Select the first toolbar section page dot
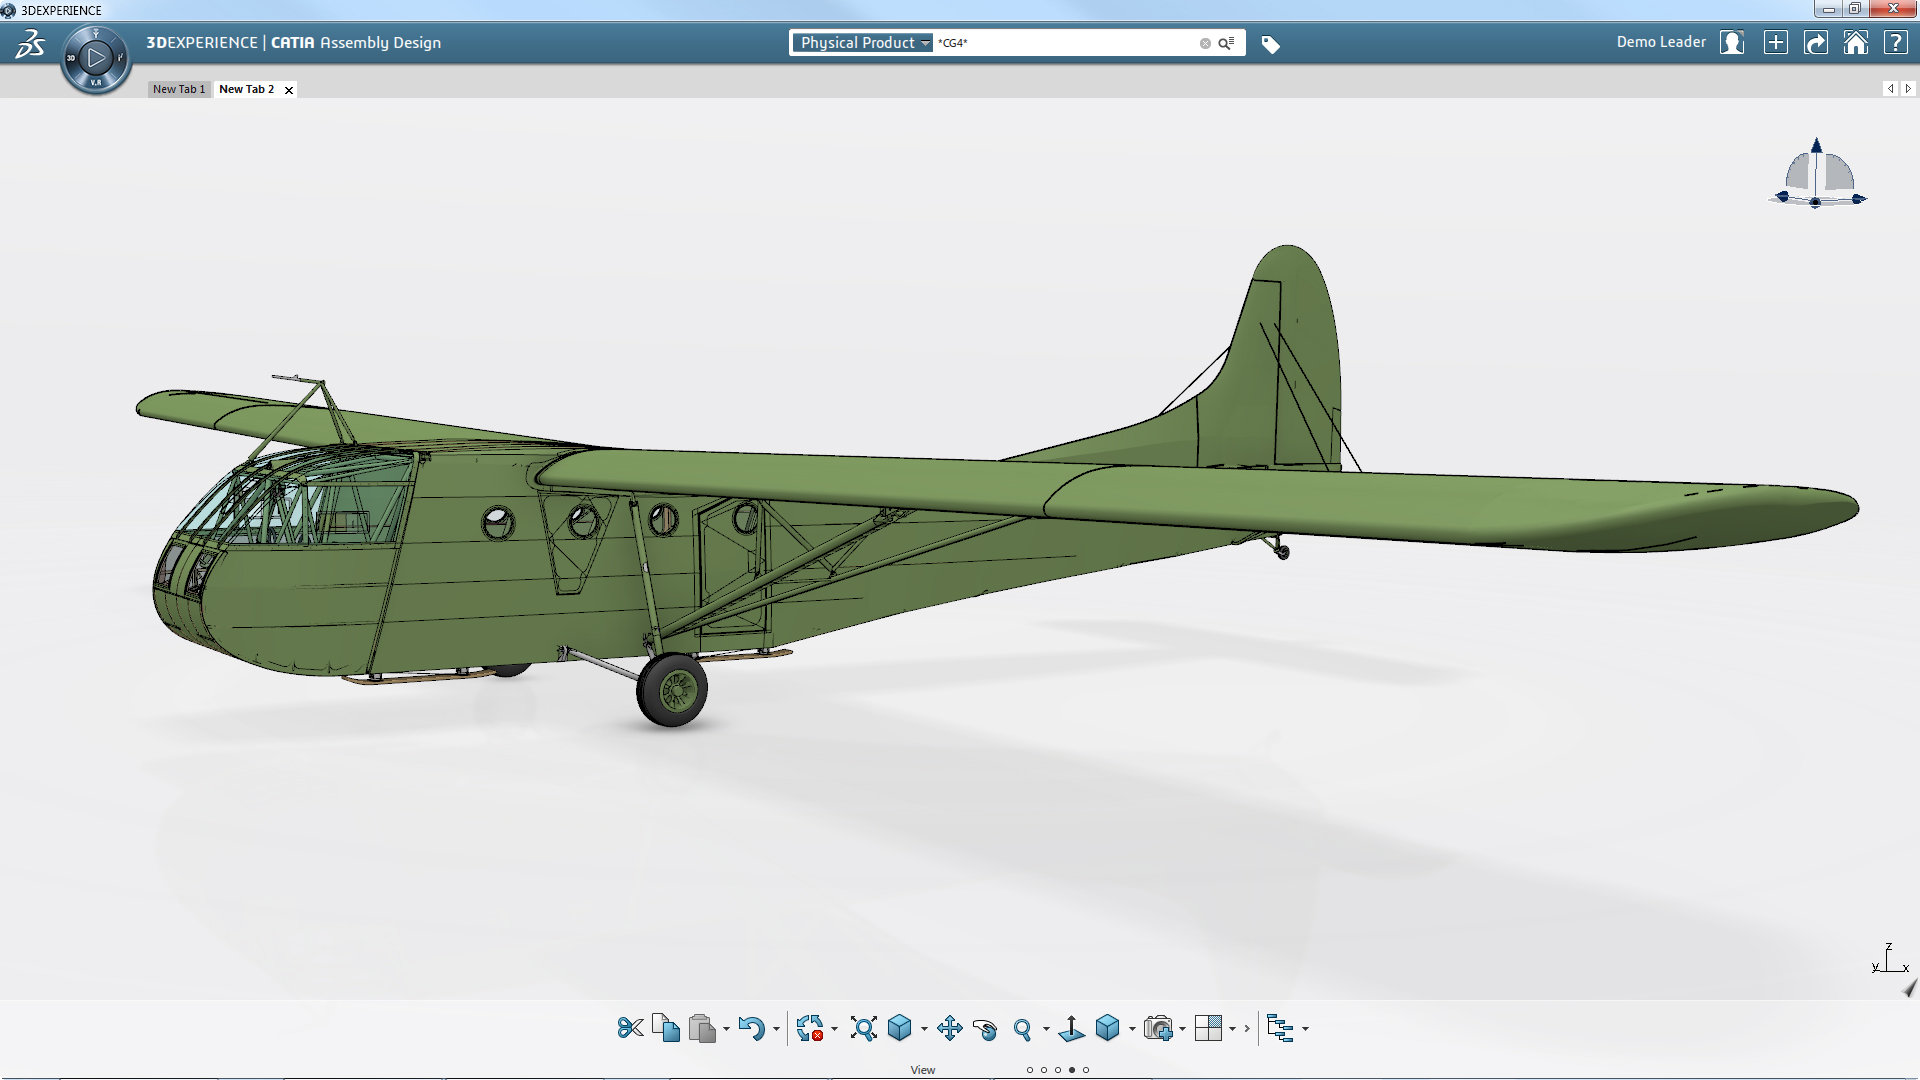 [1030, 1070]
